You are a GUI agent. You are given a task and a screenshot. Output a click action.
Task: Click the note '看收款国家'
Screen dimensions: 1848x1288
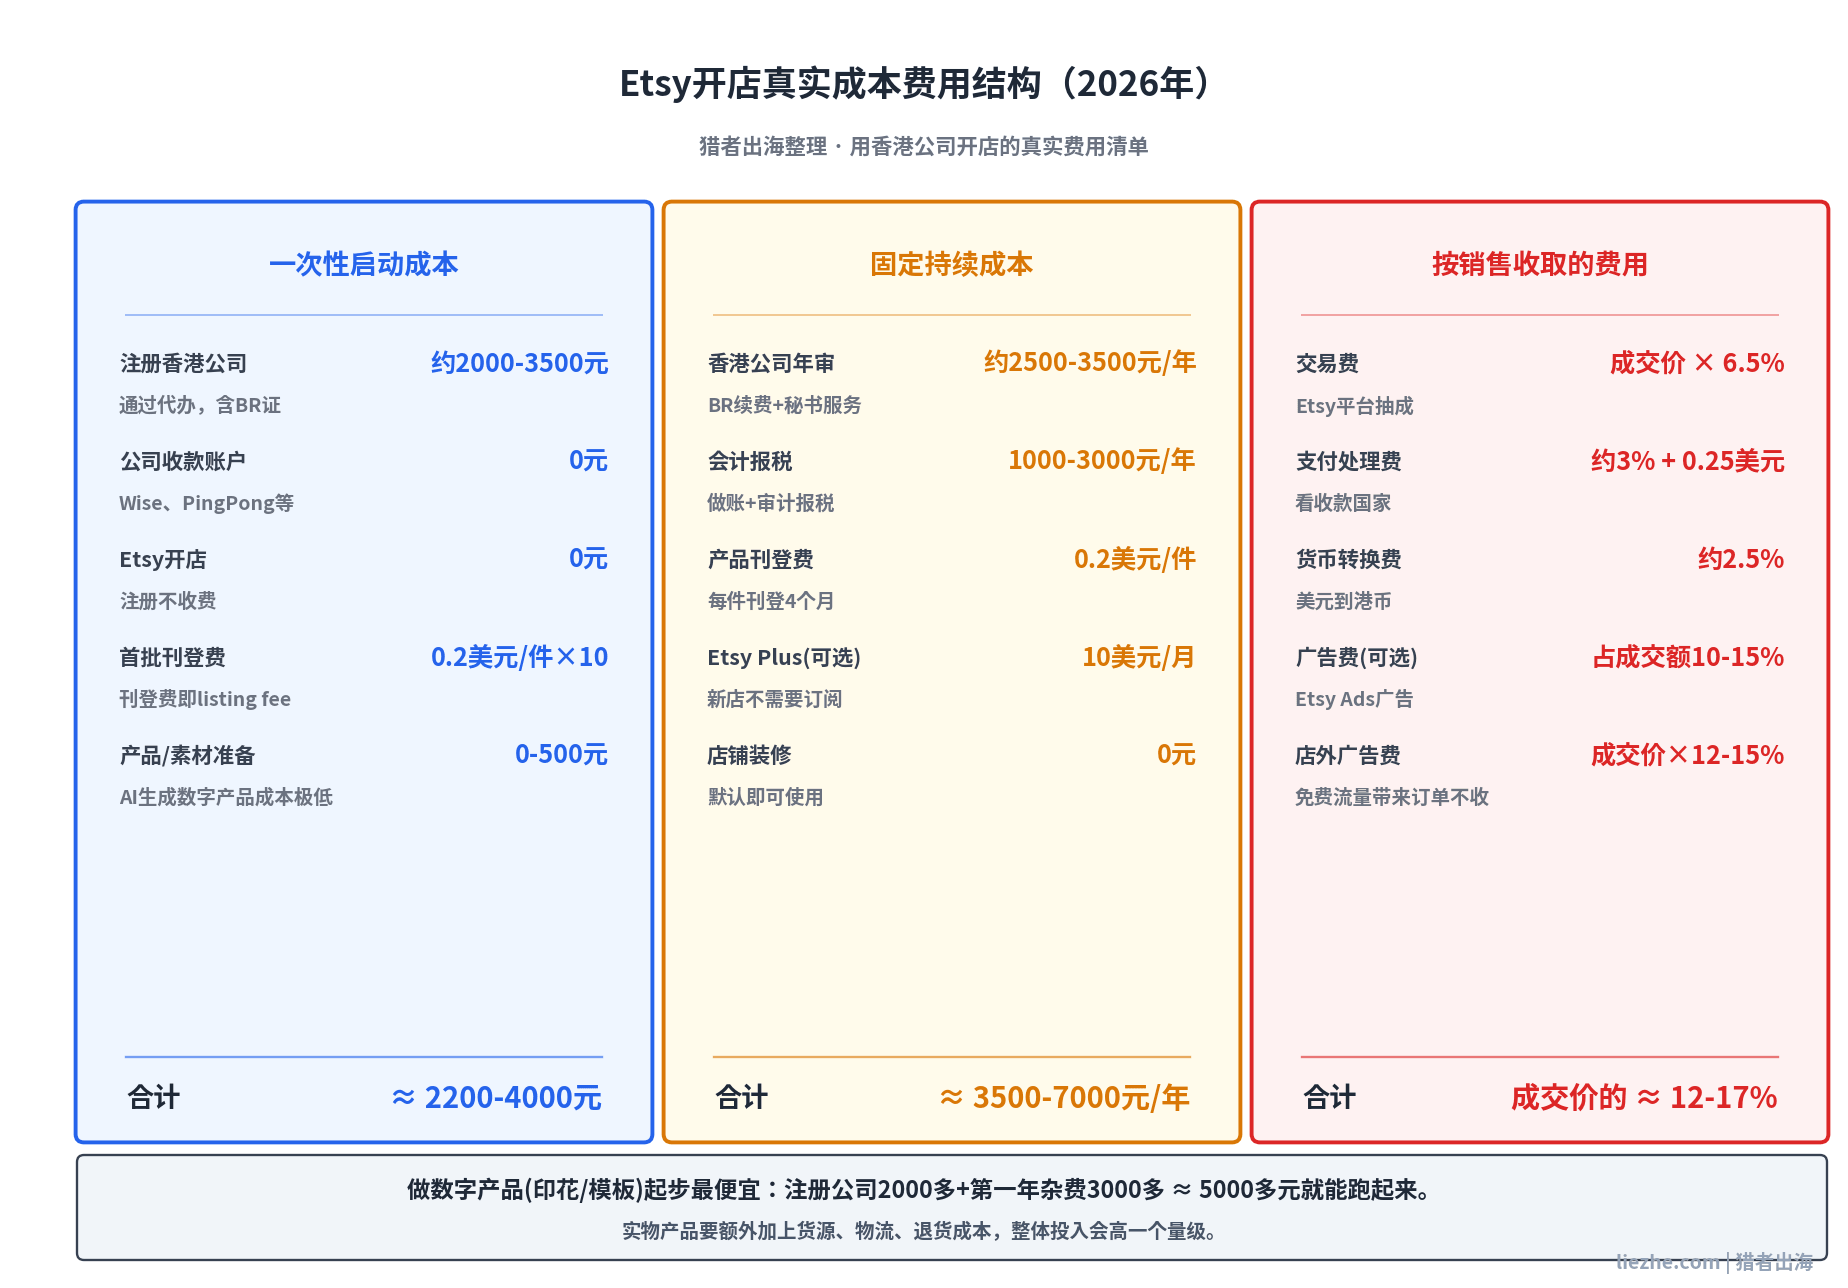(x=1344, y=503)
